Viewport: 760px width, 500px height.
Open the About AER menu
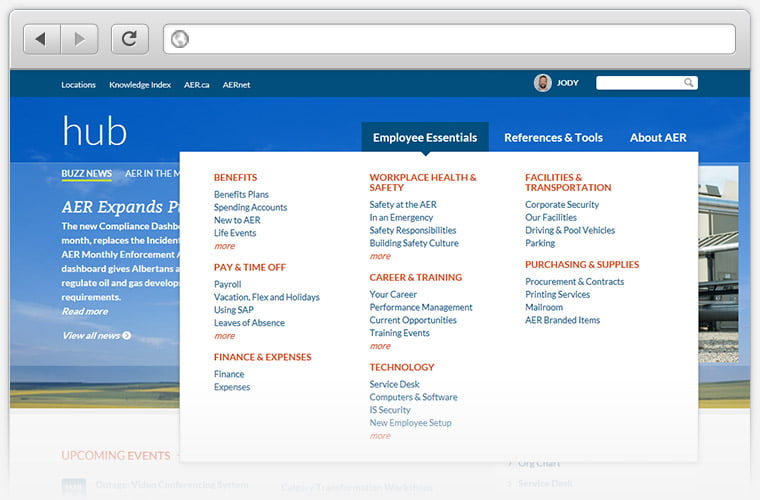658,138
